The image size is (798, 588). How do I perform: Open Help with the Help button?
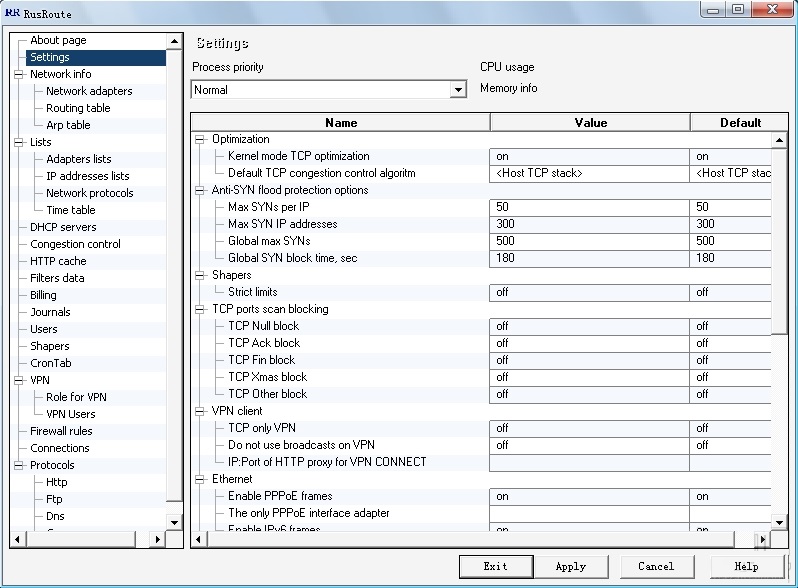tap(745, 566)
